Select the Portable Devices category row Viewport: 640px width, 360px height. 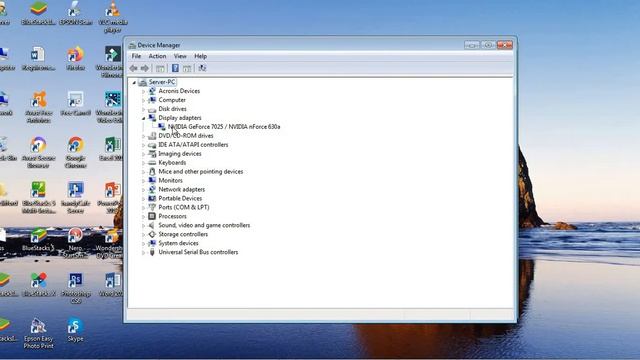tap(180, 198)
